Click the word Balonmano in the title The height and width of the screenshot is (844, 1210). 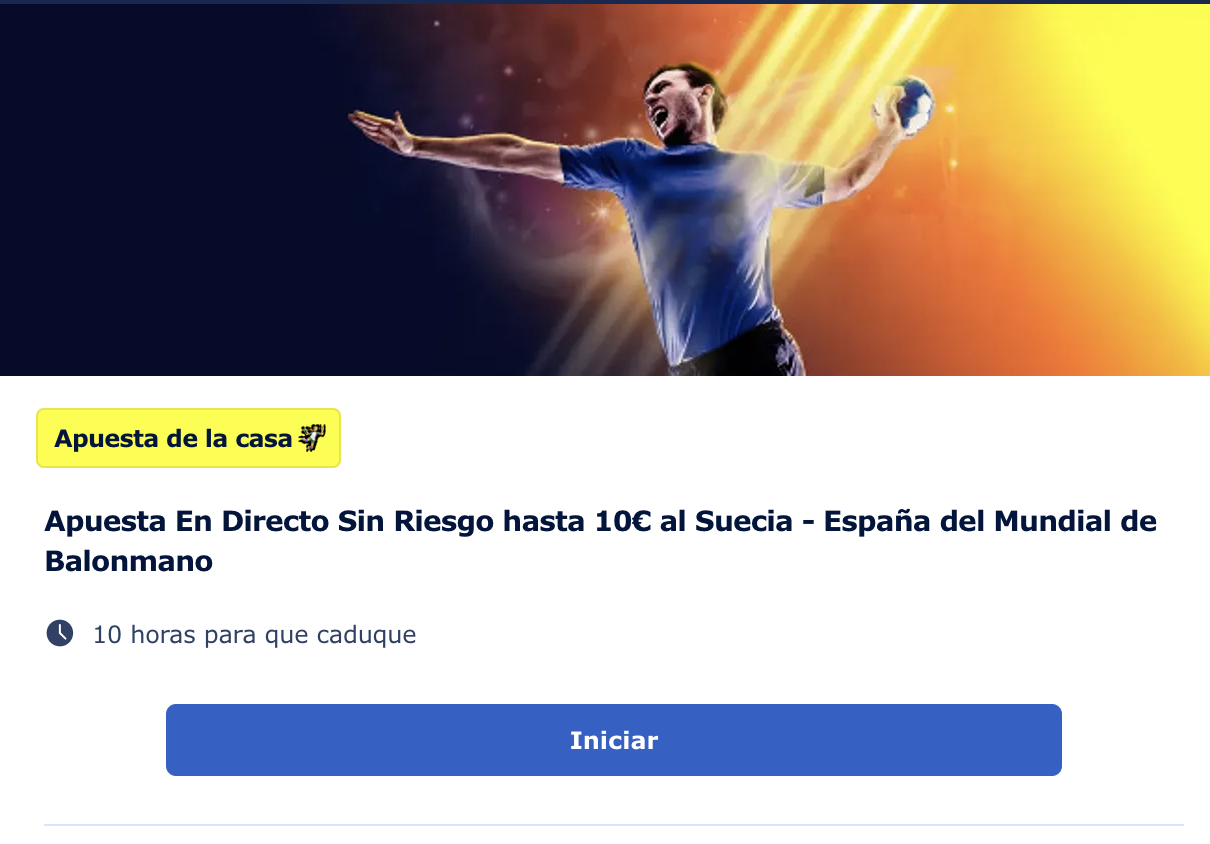[x=129, y=561]
